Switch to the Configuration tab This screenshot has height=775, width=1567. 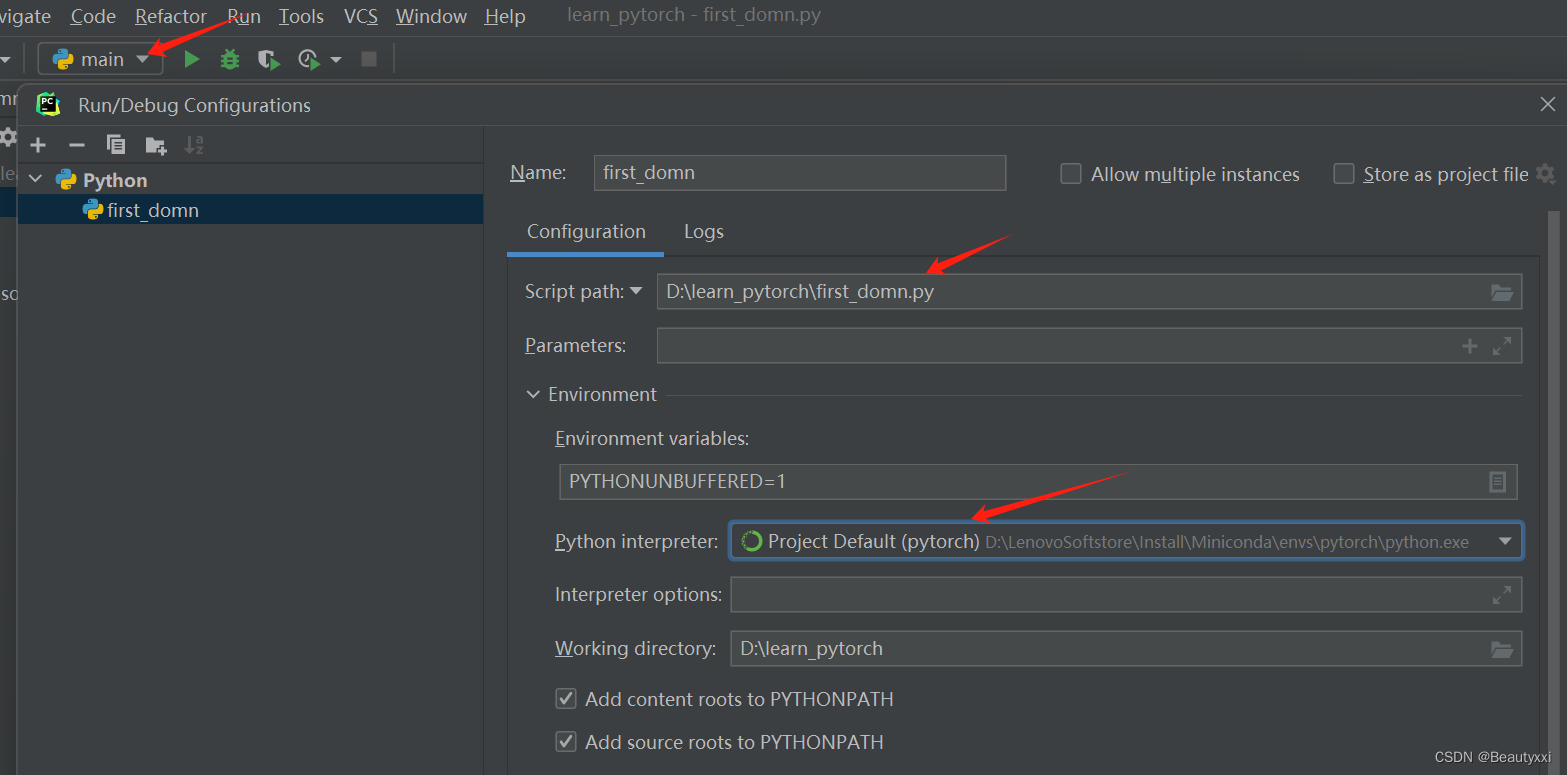coord(586,232)
